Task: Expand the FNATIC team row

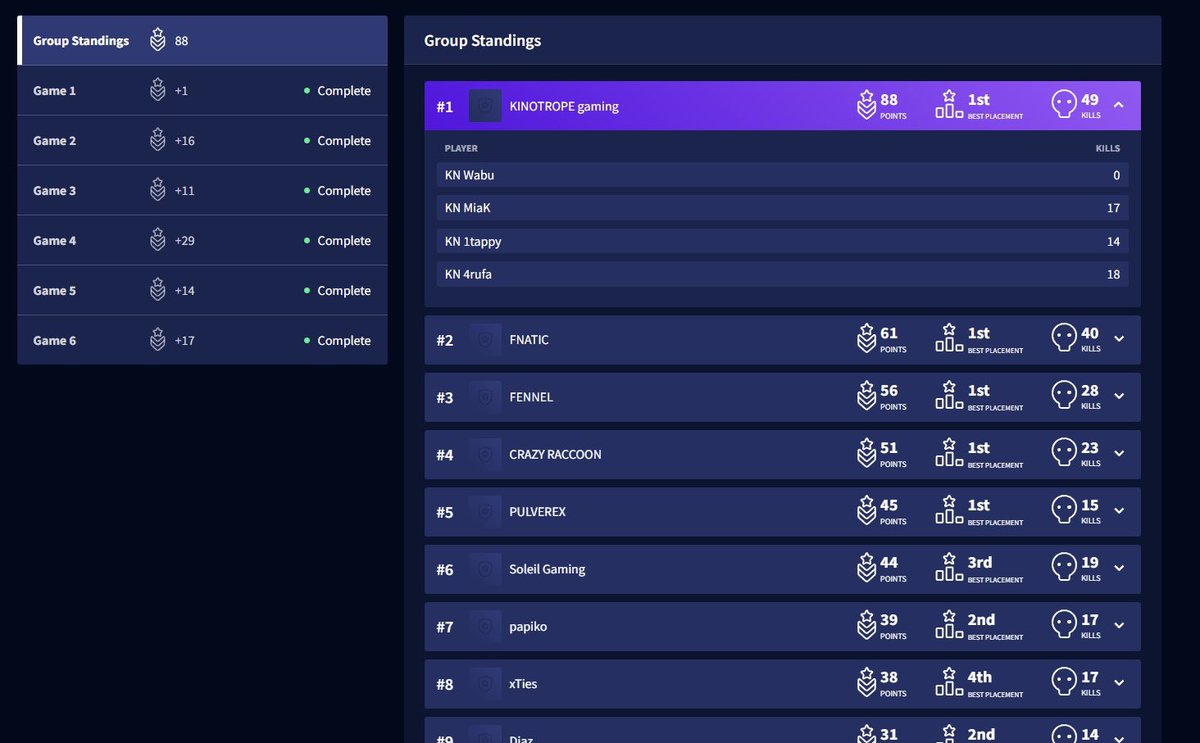Action: pos(1119,339)
